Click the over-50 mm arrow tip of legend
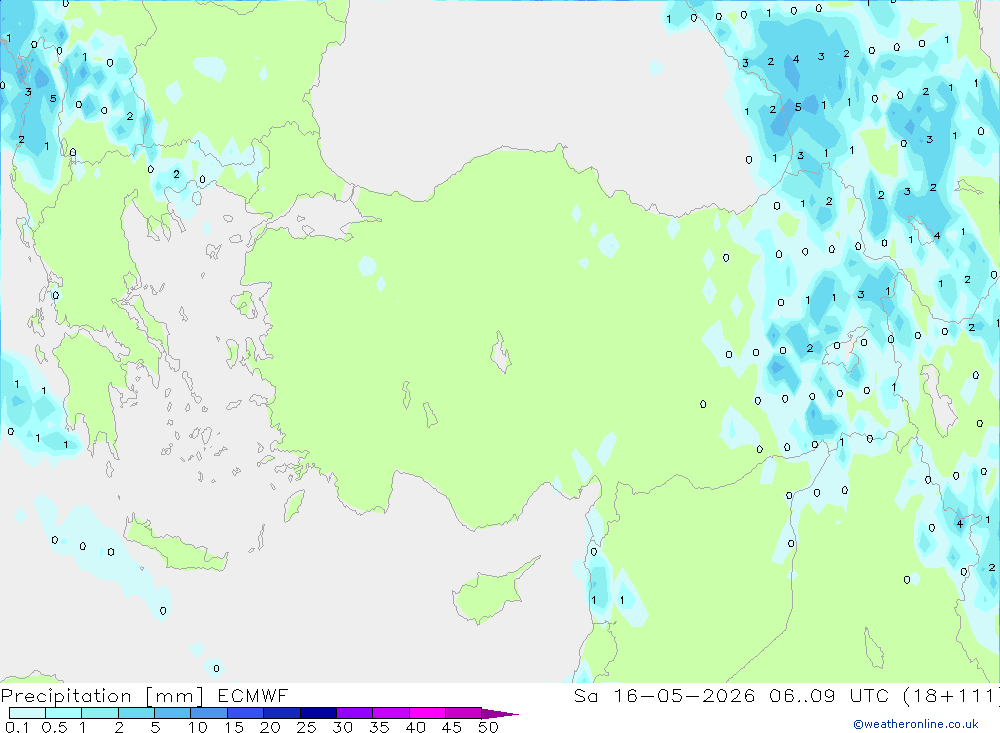Screen dimensions: 1000x733 500,714
